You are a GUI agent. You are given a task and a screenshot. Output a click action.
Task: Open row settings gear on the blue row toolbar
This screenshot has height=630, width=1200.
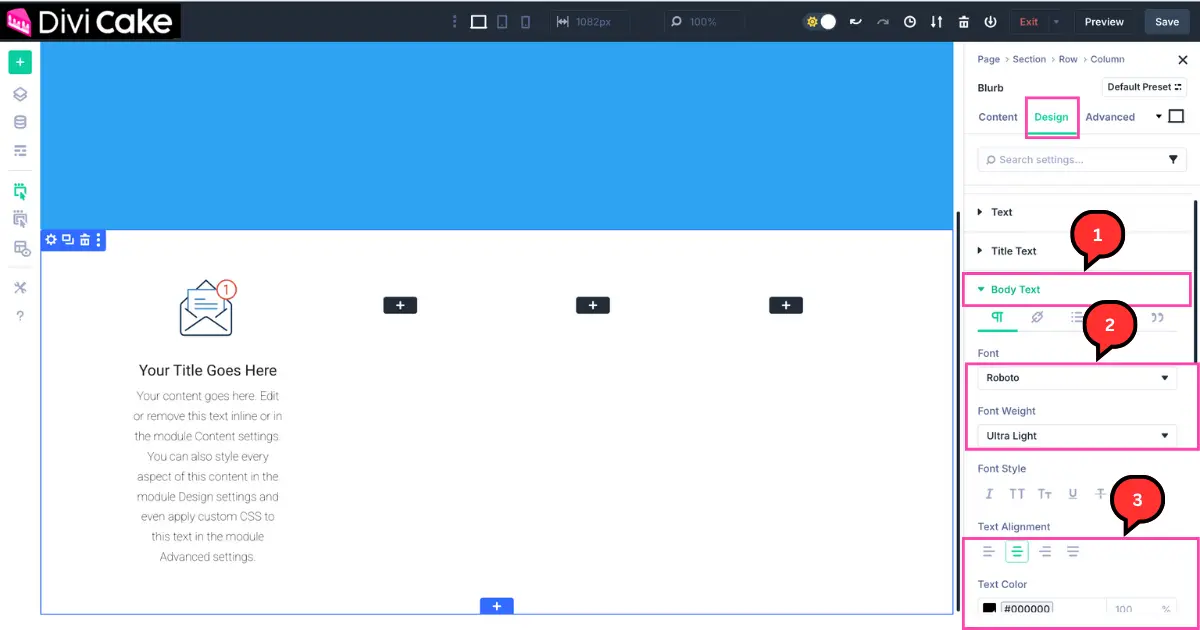[51, 240]
